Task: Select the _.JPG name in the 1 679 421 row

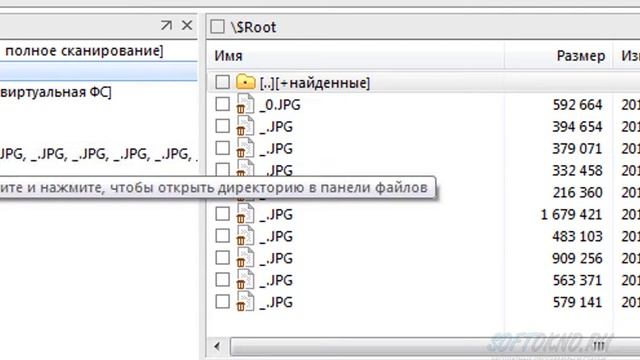Action: (276, 215)
